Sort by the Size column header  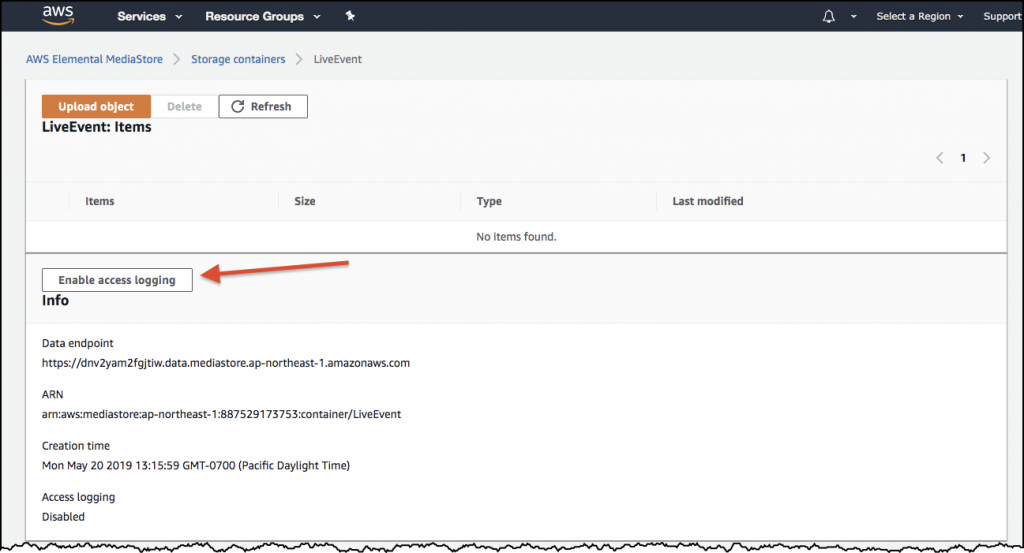[x=305, y=201]
